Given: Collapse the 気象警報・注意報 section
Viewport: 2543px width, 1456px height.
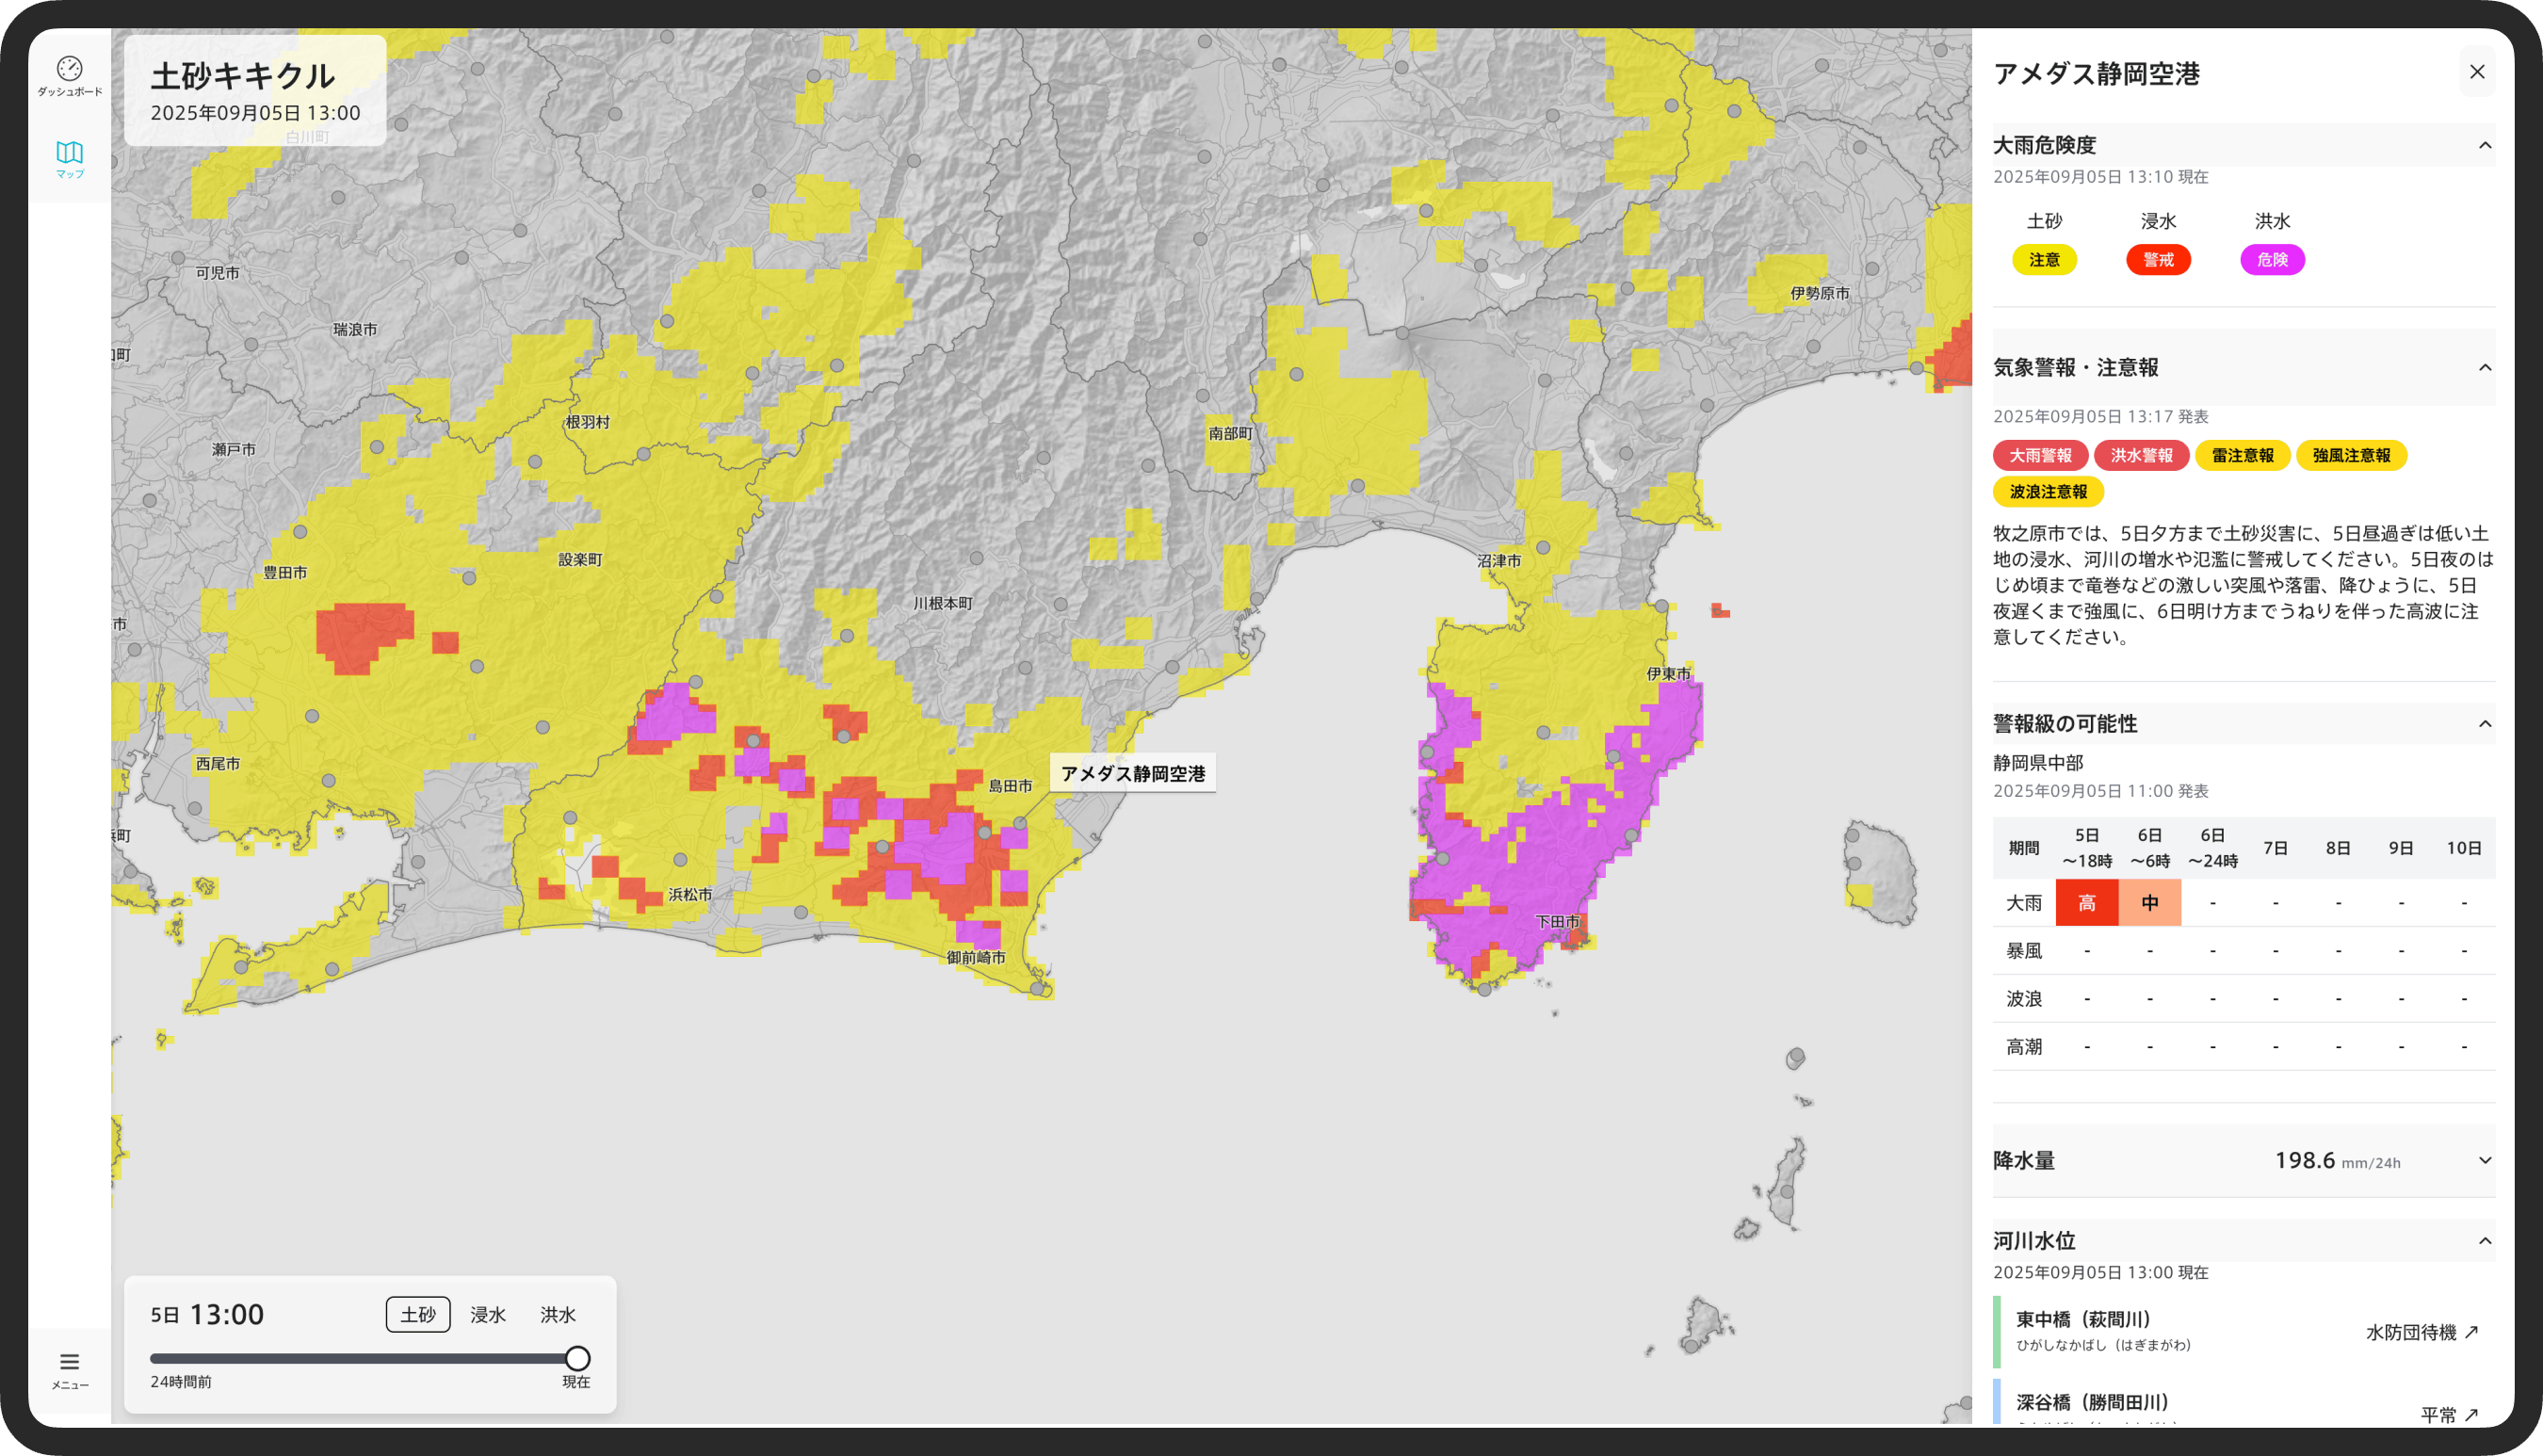Looking at the screenshot, I should (x=2484, y=368).
